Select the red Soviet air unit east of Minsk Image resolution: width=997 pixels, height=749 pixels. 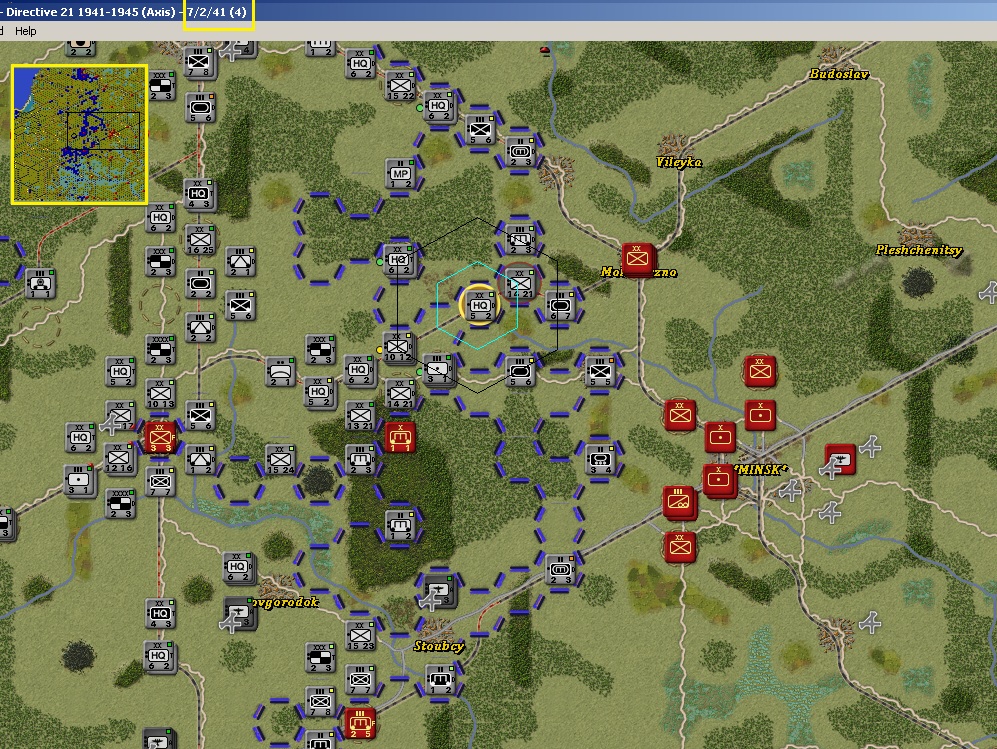(840, 459)
